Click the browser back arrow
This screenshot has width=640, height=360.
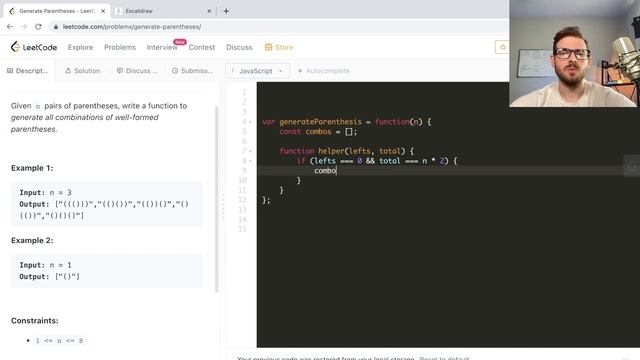pos(10,27)
